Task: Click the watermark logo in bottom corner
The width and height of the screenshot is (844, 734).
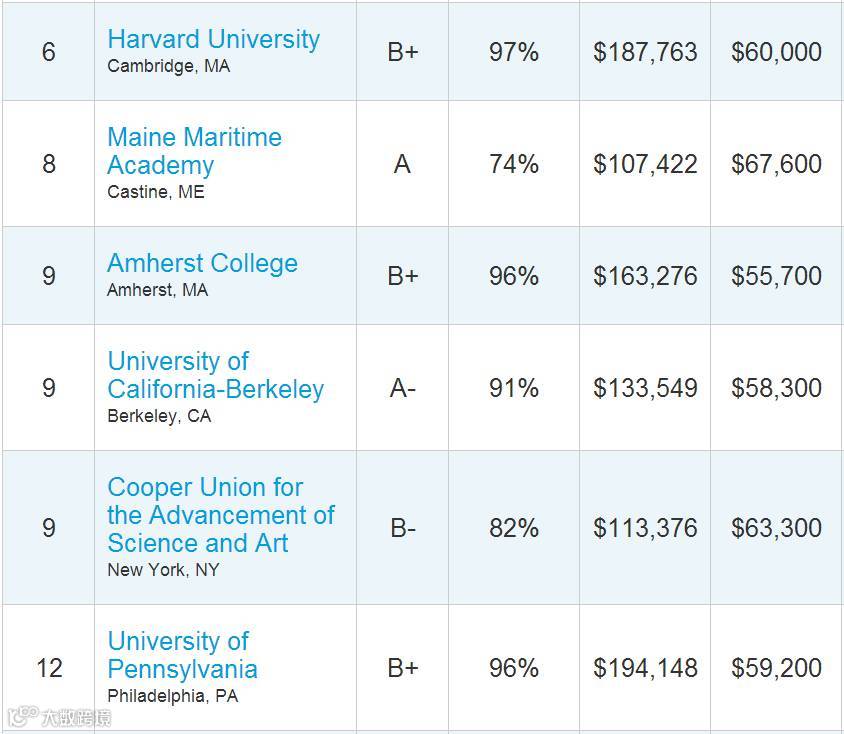Action: [58, 717]
